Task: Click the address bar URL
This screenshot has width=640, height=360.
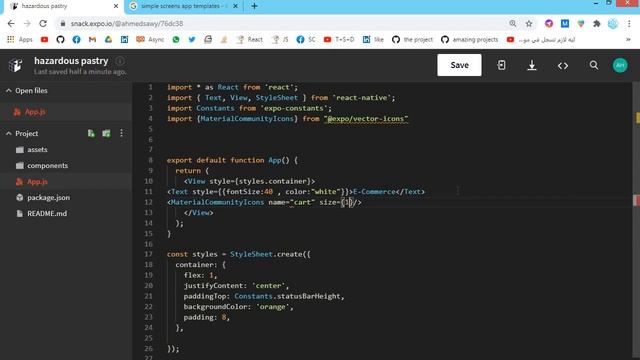Action: click(127, 24)
